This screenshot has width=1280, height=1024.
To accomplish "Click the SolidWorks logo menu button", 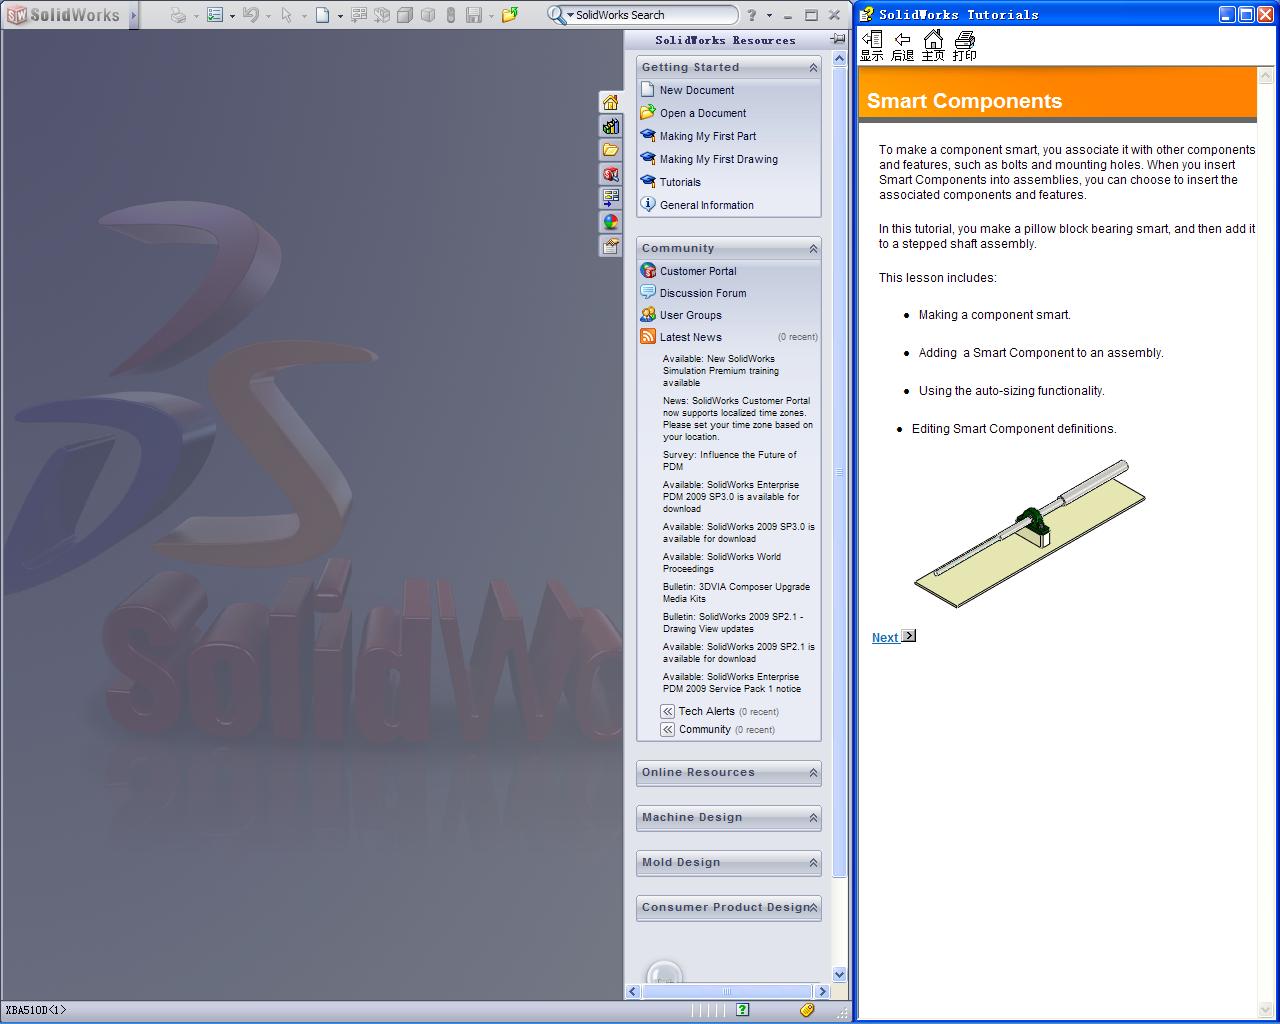I will click(x=63, y=15).
